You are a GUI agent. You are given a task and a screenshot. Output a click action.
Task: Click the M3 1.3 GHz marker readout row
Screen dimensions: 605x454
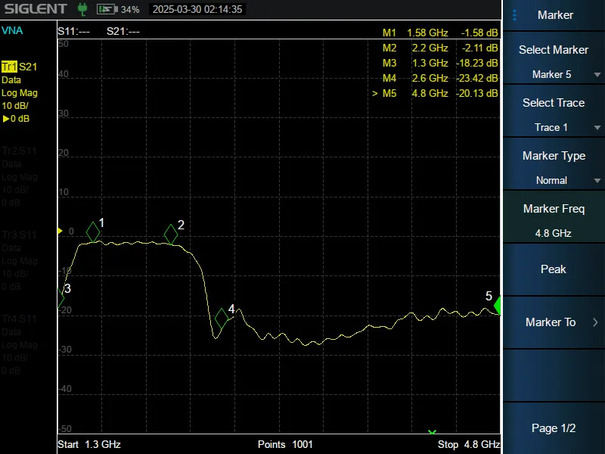pyautogui.click(x=440, y=63)
